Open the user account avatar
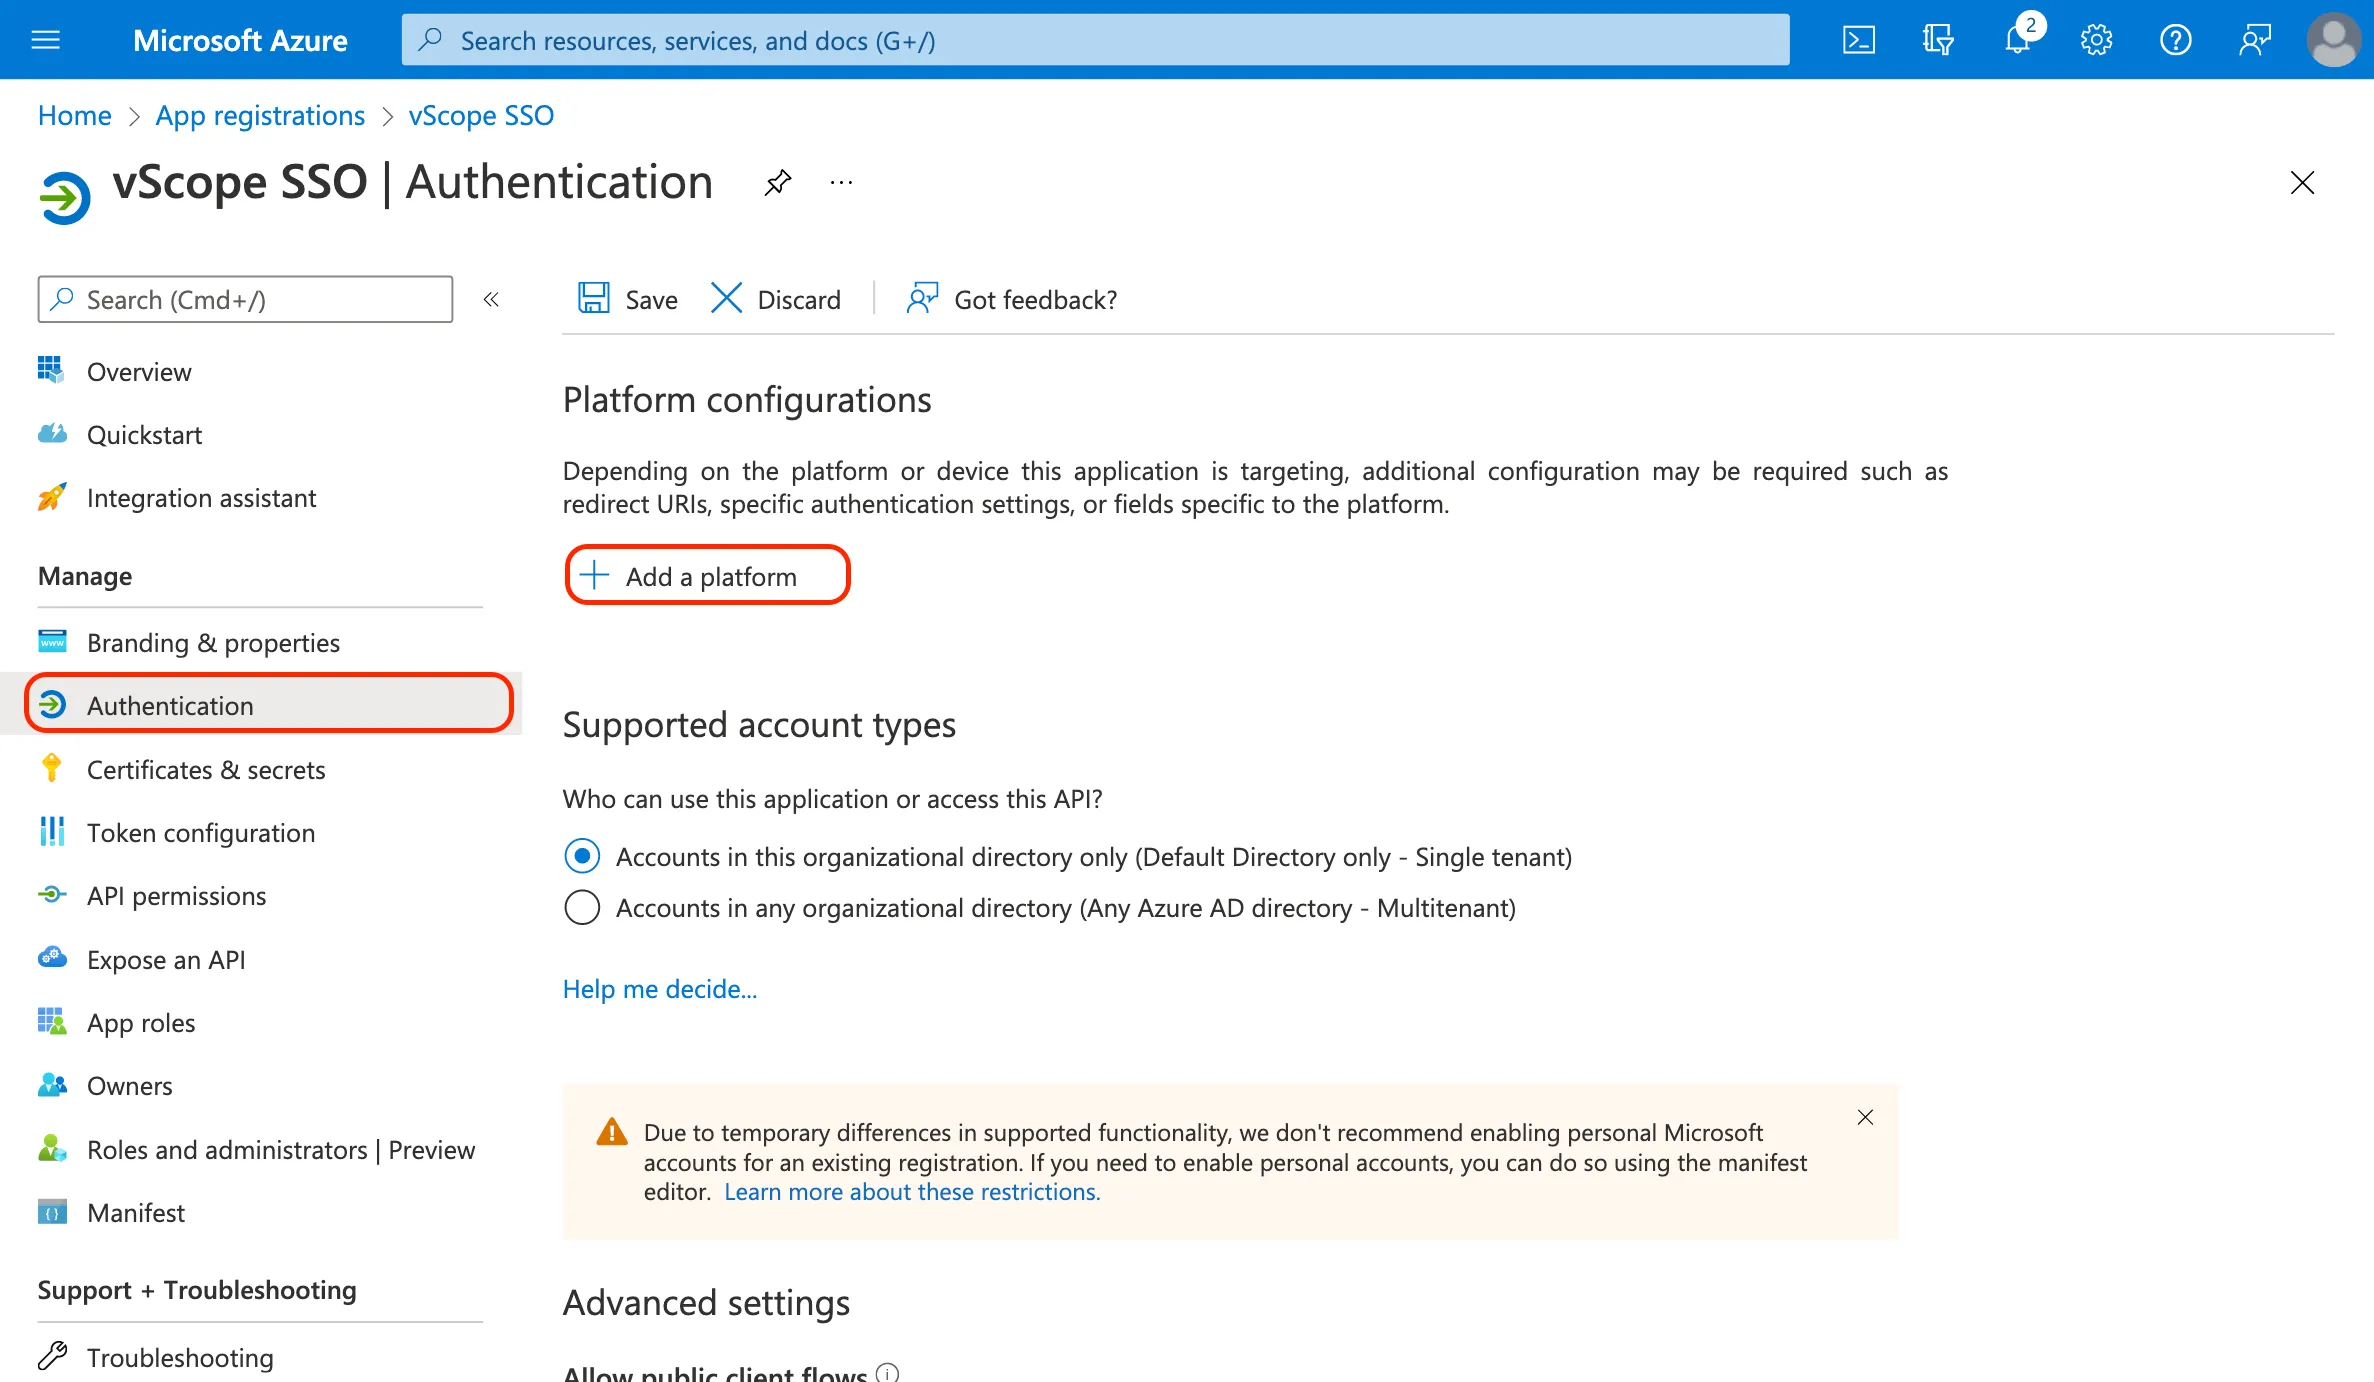 pos(2333,40)
